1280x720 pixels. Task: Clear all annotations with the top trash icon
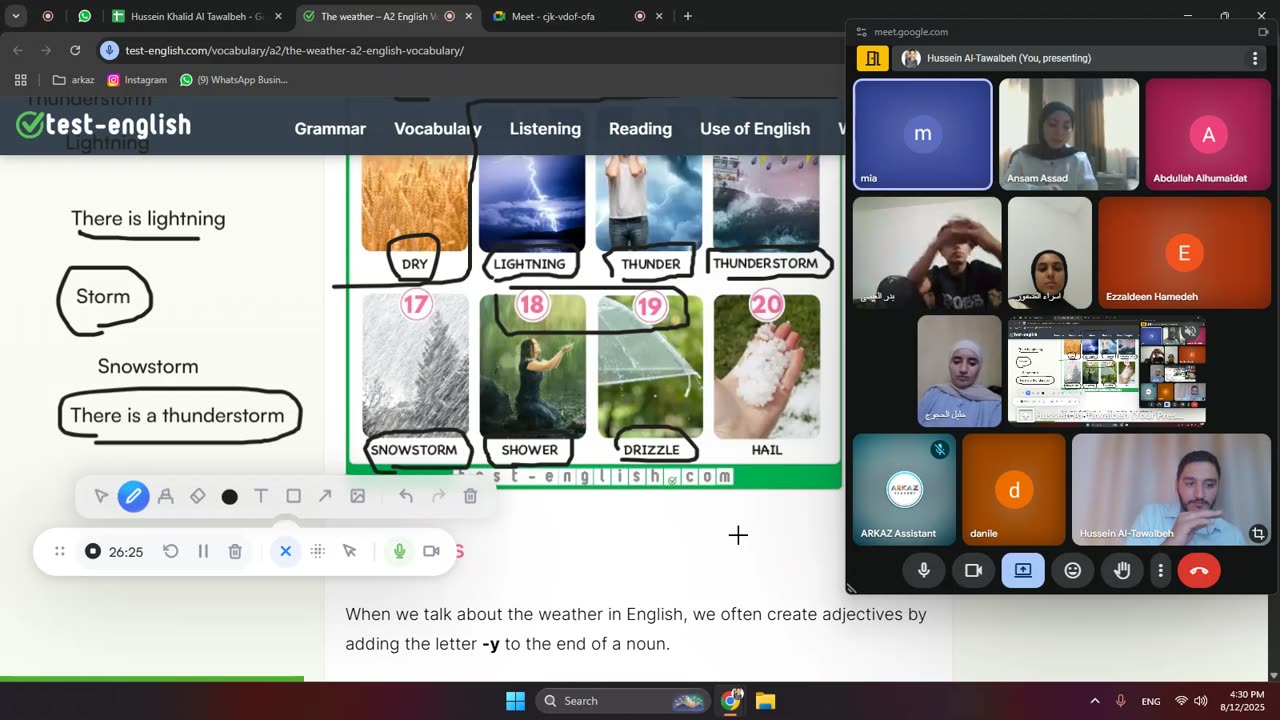point(470,496)
